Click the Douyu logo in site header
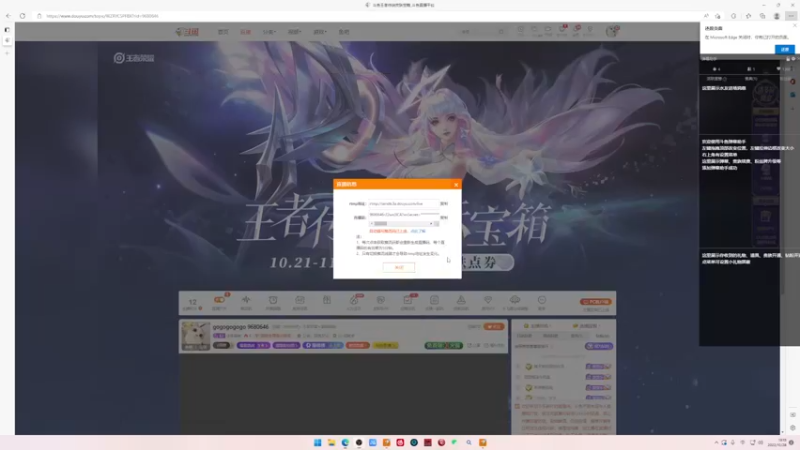The height and width of the screenshot is (450, 800). coord(187,32)
